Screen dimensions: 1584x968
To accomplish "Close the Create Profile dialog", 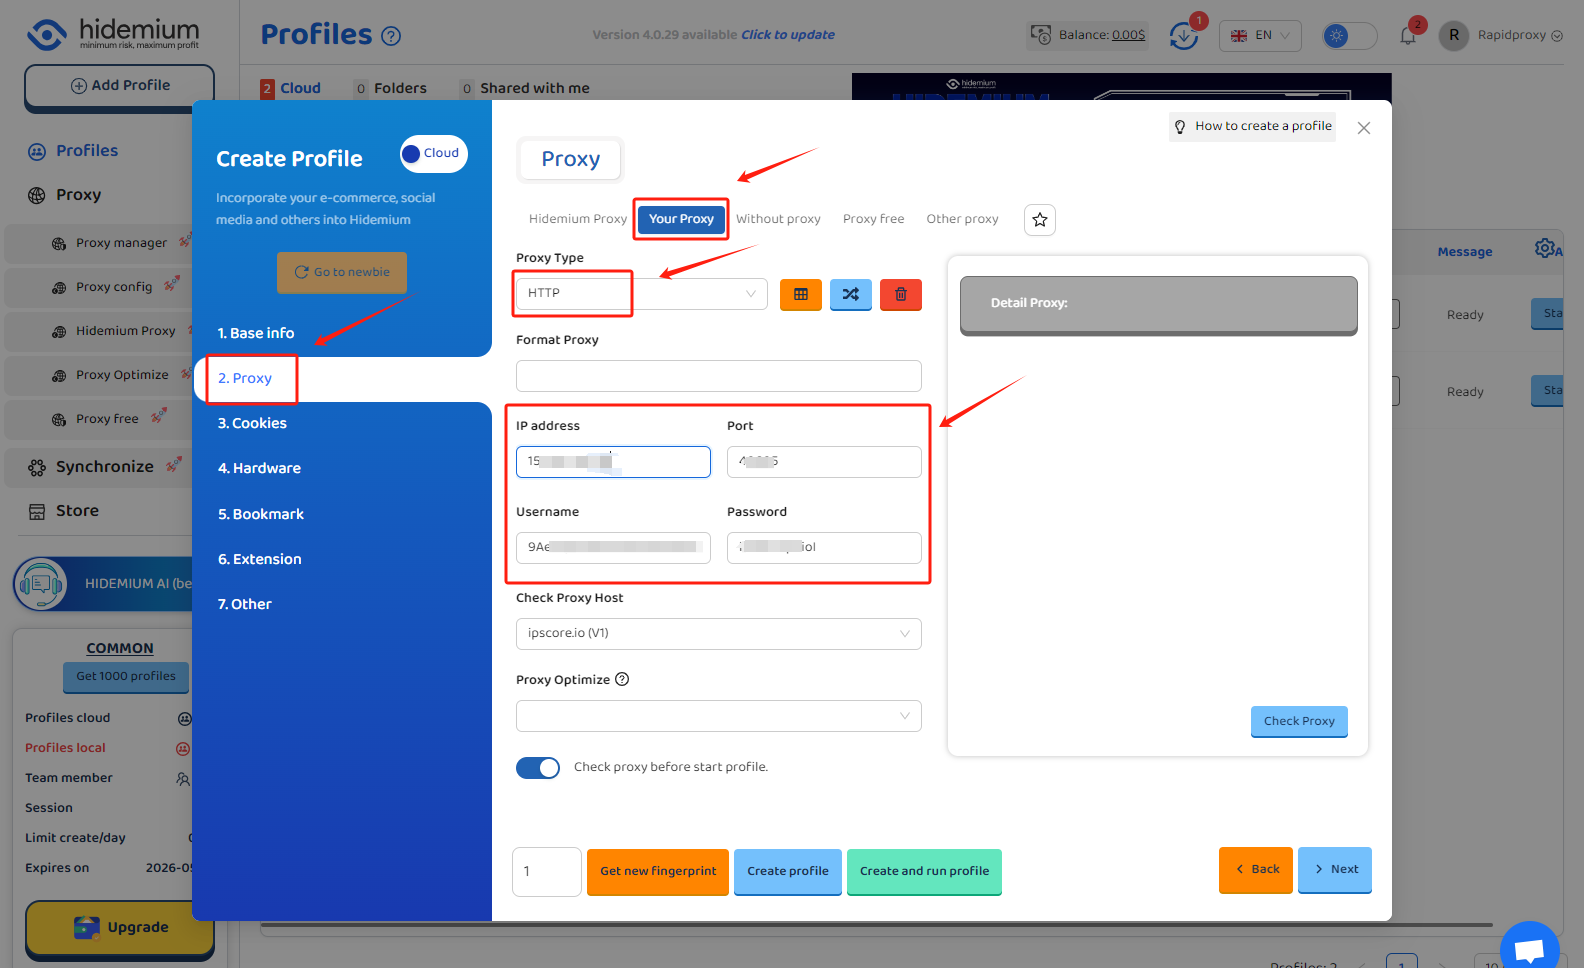I will click(1364, 128).
